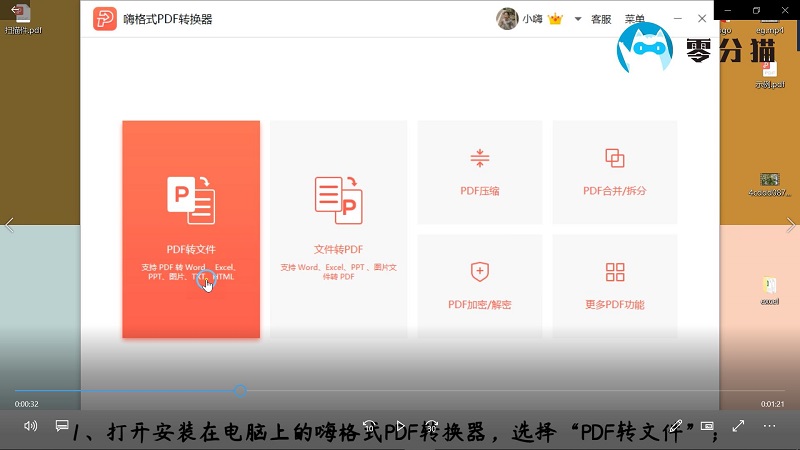Screen dimensions: 800x450
Task: Open the more options ellipsis
Action: click(x=769, y=426)
